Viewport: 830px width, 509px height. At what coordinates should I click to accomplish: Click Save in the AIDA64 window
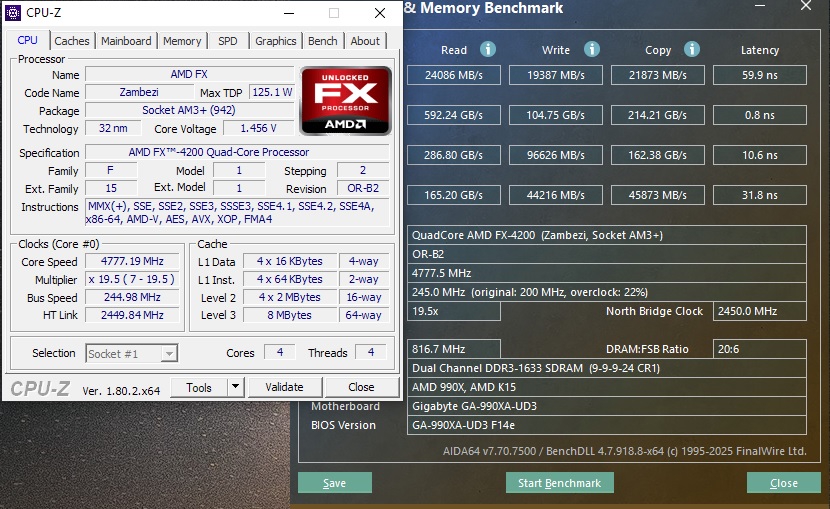point(335,483)
